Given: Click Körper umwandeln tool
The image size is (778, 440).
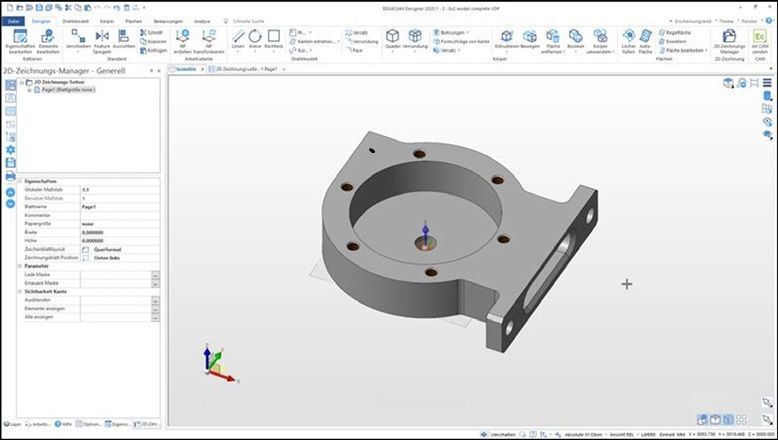Looking at the screenshot, I should tap(600, 42).
